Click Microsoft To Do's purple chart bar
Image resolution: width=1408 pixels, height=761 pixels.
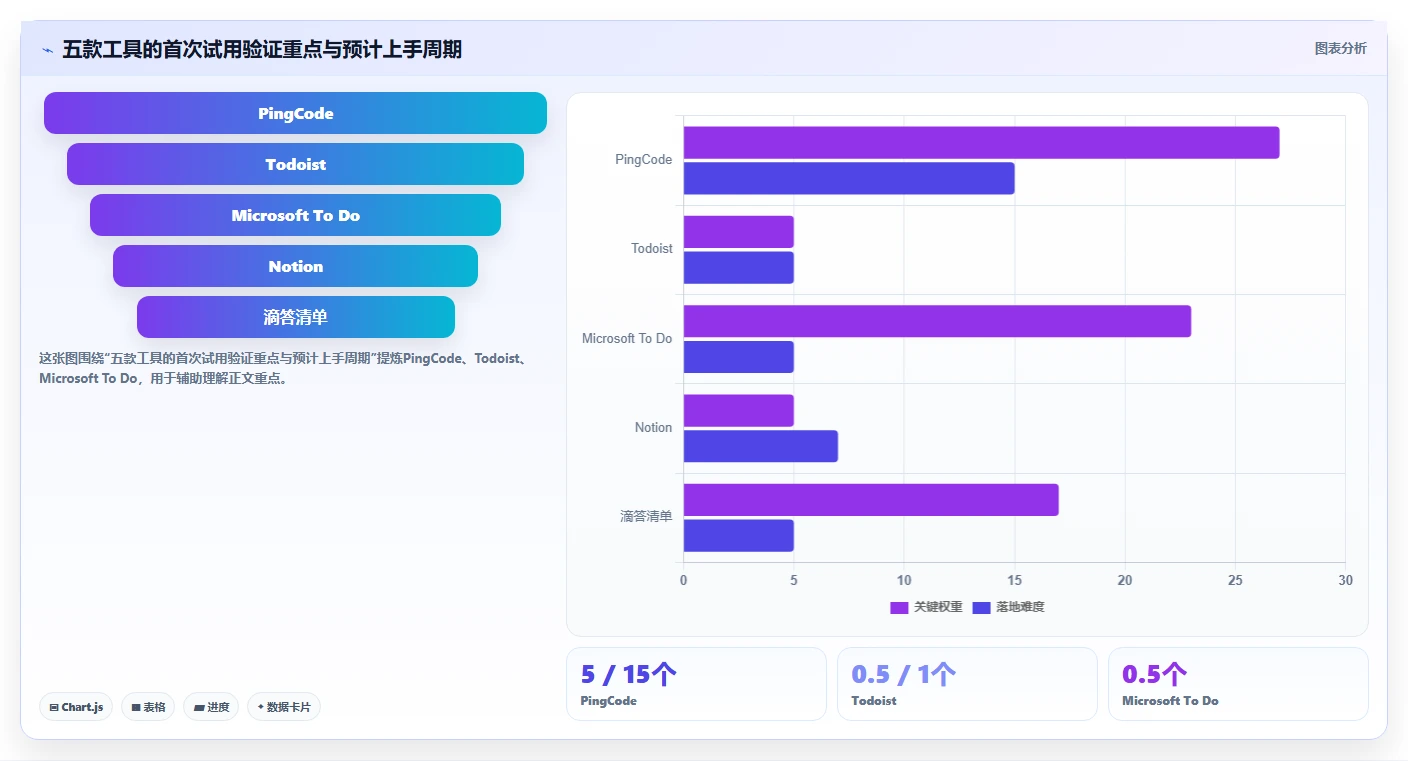[x=937, y=321]
